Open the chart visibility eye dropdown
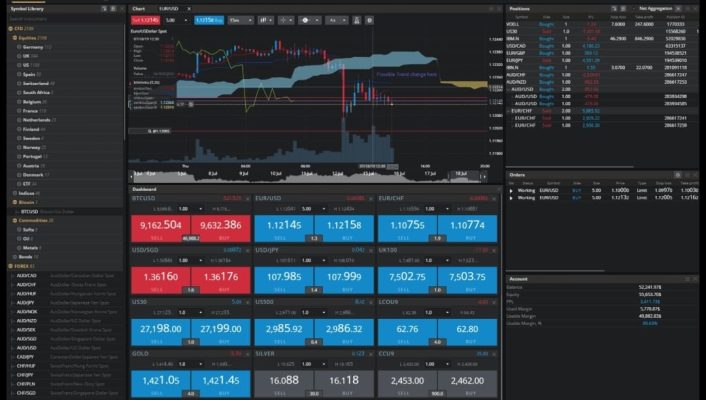The height and width of the screenshot is (400, 706). click(x=309, y=20)
